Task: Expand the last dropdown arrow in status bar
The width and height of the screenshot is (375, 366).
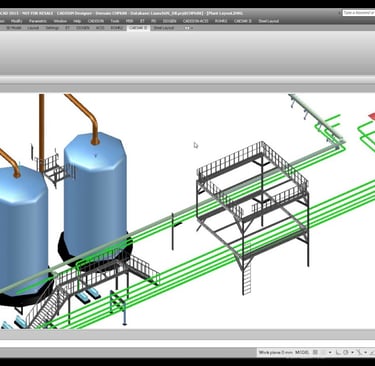Action: (x=366, y=352)
